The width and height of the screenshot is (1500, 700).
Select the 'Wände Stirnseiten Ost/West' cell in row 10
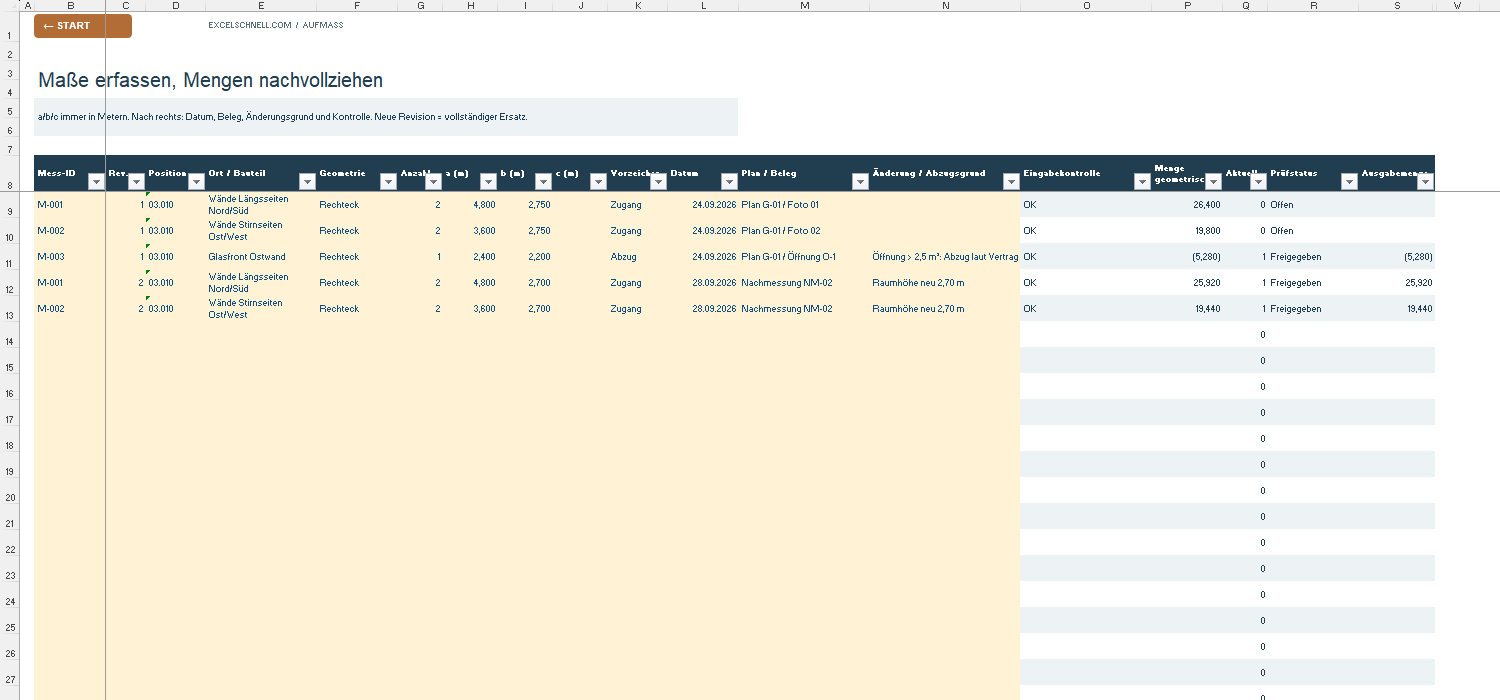point(261,231)
